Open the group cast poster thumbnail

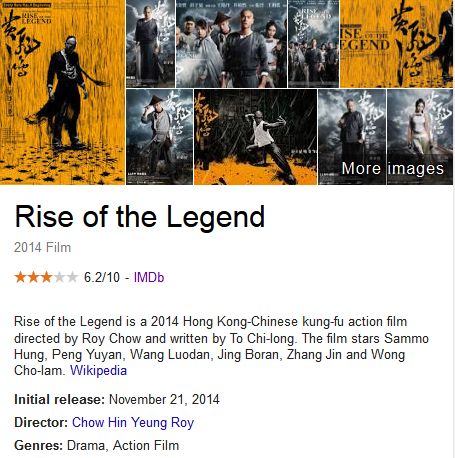tap(231, 44)
